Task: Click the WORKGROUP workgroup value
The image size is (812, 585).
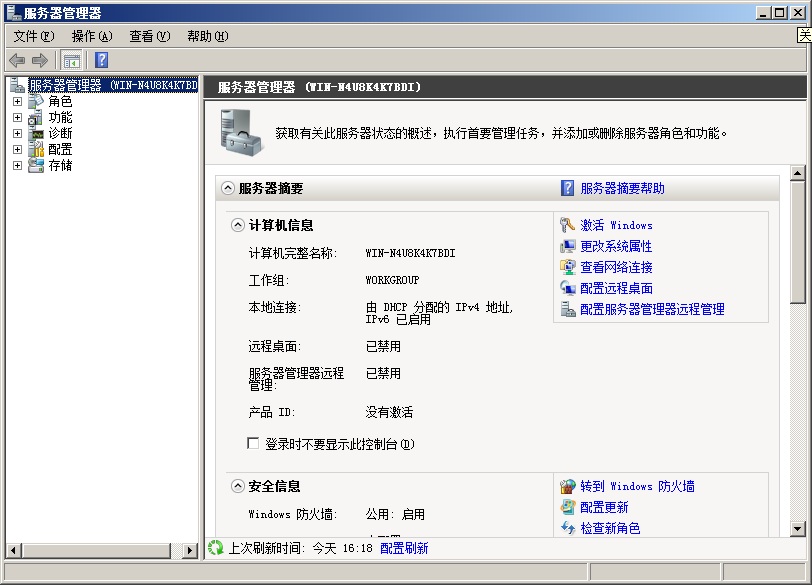Action: coord(392,280)
